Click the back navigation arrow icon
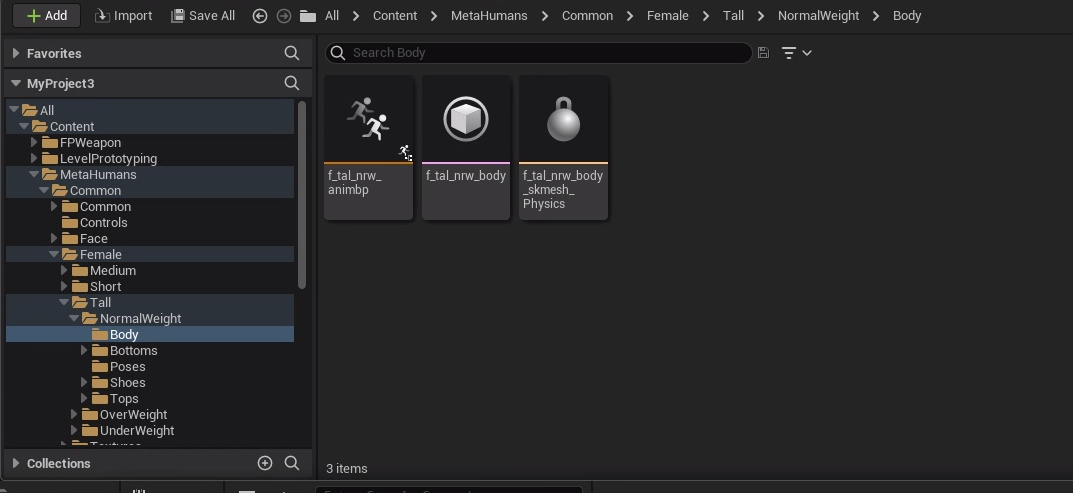 pyautogui.click(x=260, y=16)
